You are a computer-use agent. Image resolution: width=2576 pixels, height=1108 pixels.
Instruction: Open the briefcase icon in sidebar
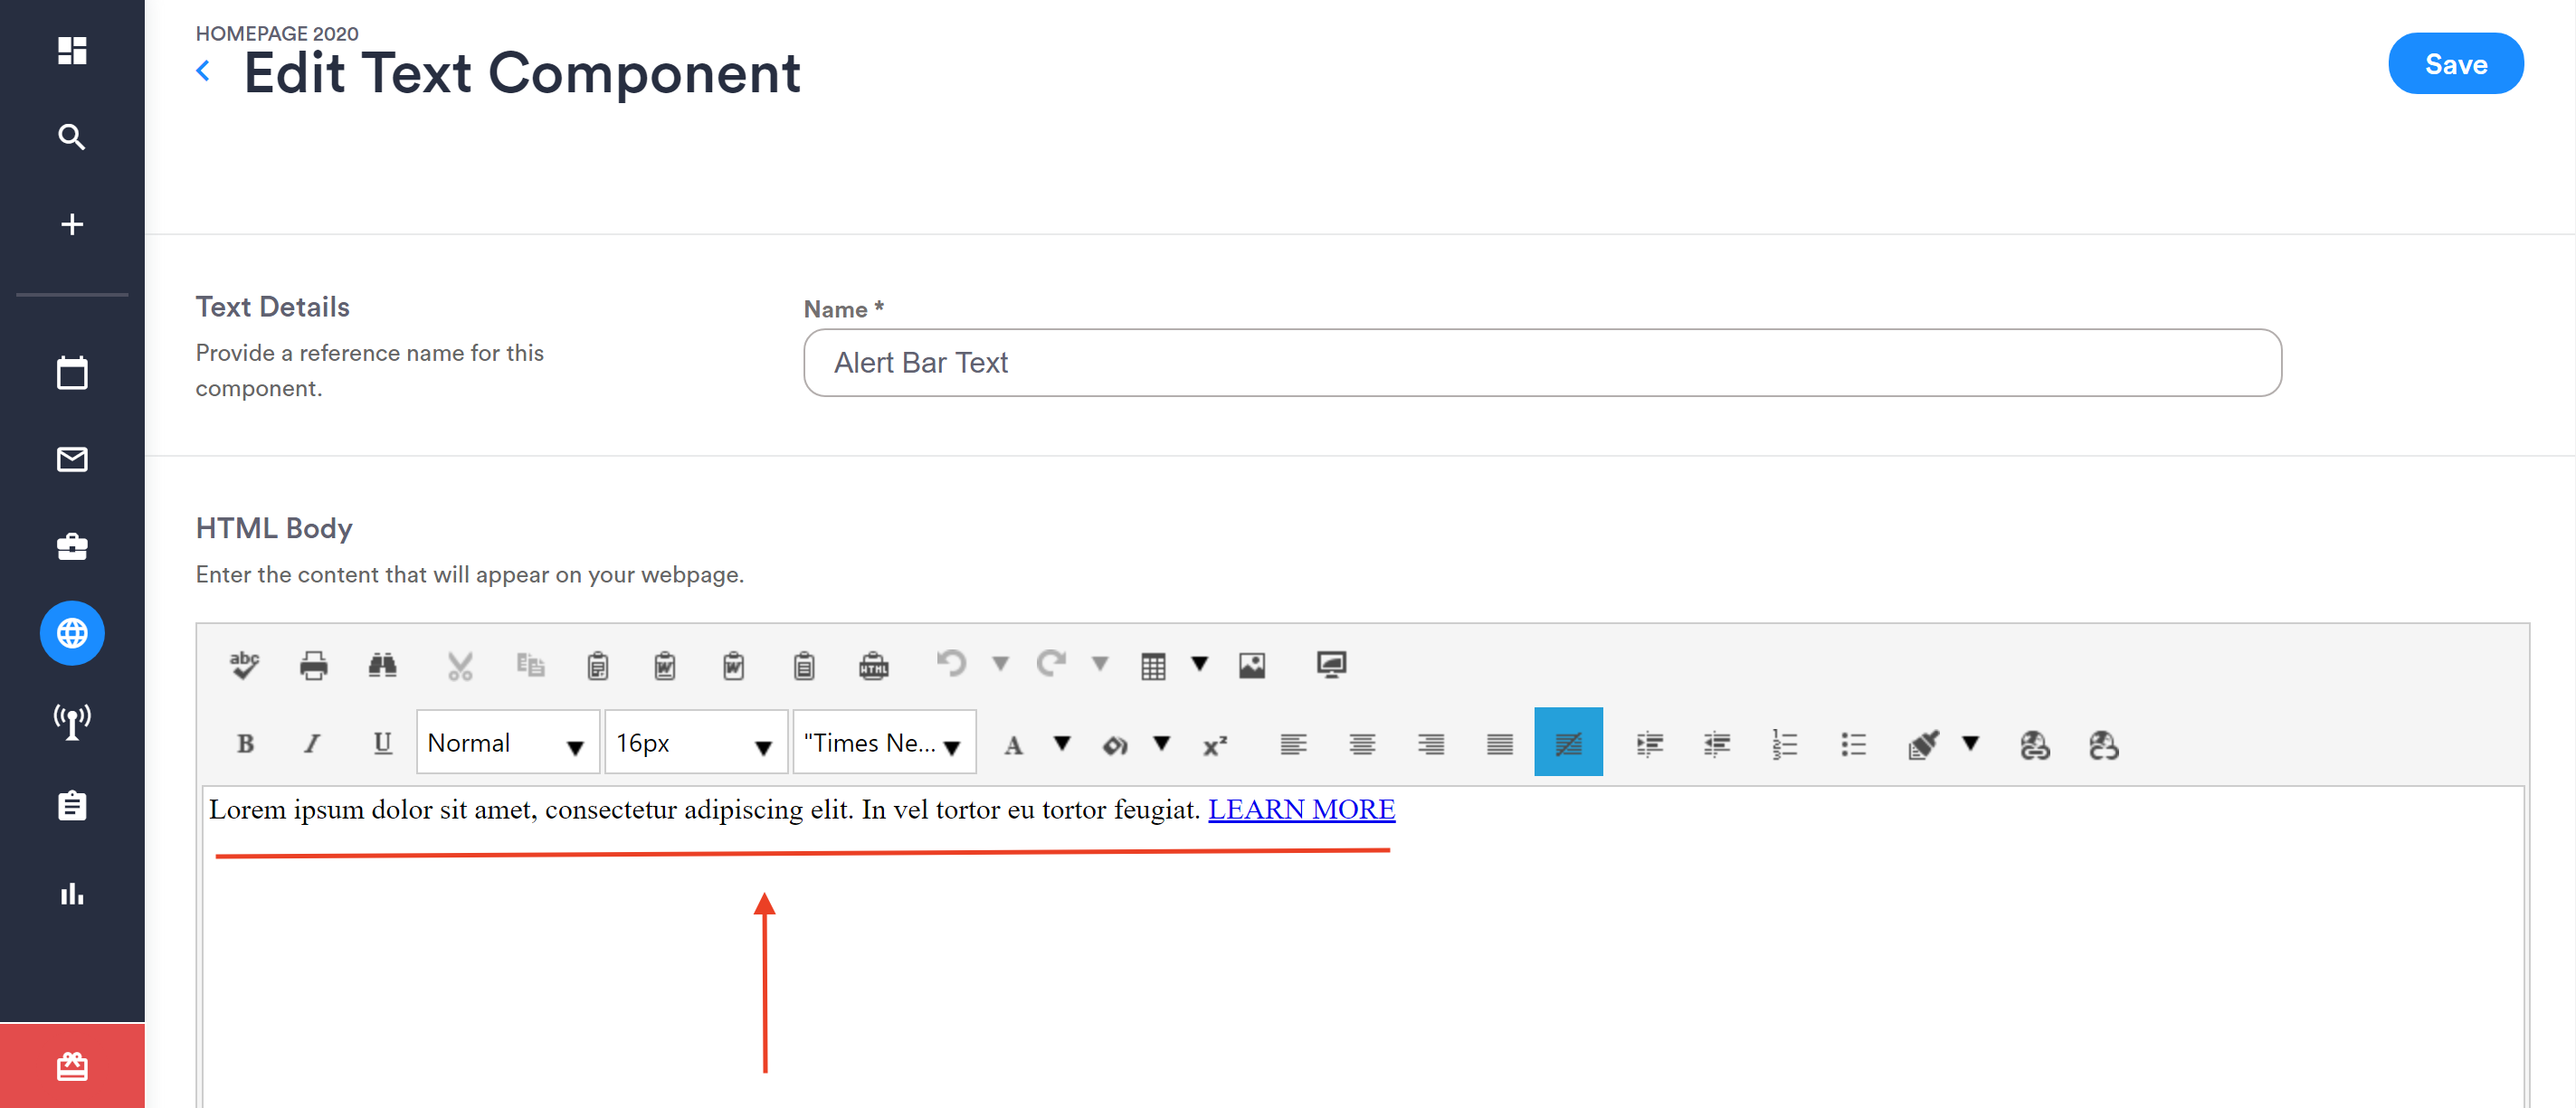point(72,546)
